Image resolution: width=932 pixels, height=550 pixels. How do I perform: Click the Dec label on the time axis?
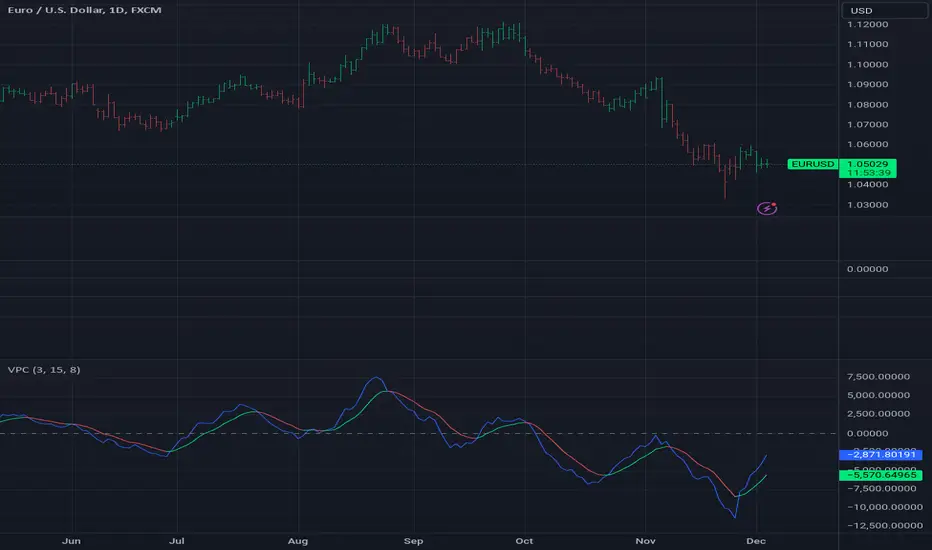pyautogui.click(x=757, y=539)
